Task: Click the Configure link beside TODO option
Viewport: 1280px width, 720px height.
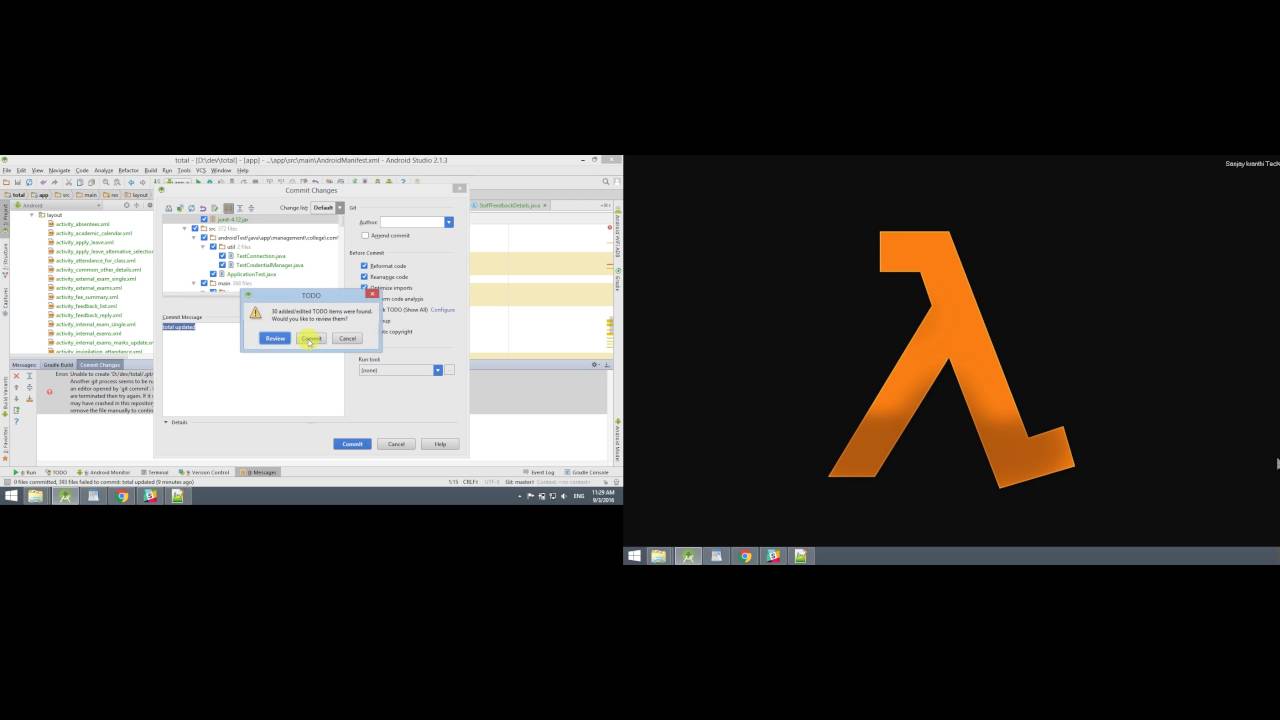Action: [x=443, y=310]
